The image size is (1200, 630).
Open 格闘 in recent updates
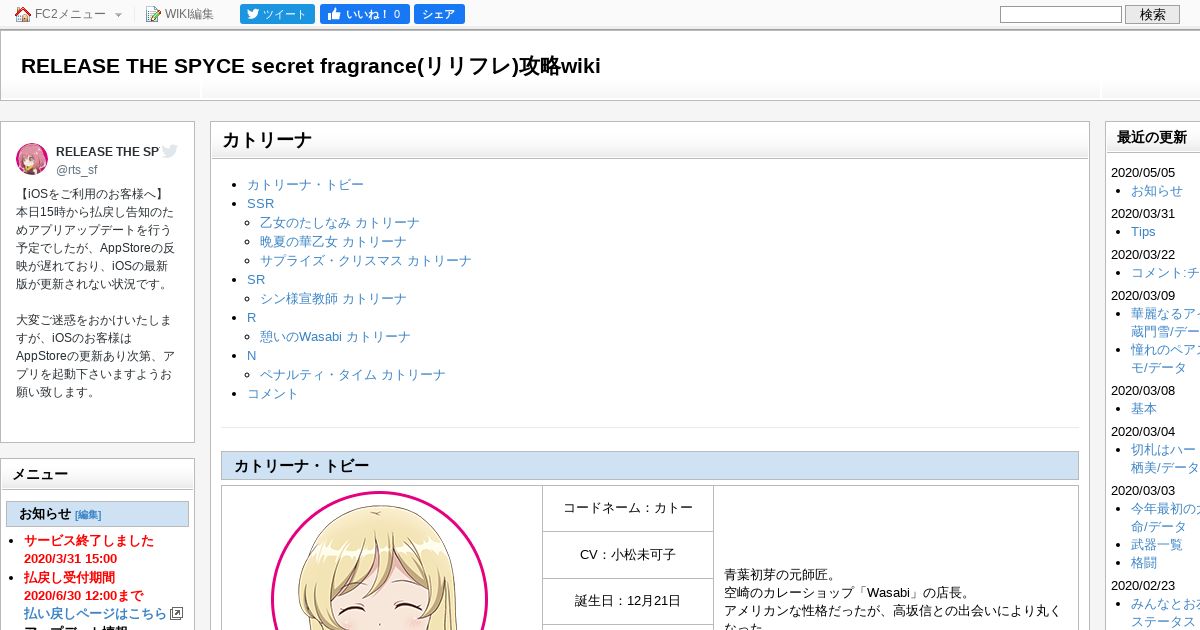[x=1144, y=563]
